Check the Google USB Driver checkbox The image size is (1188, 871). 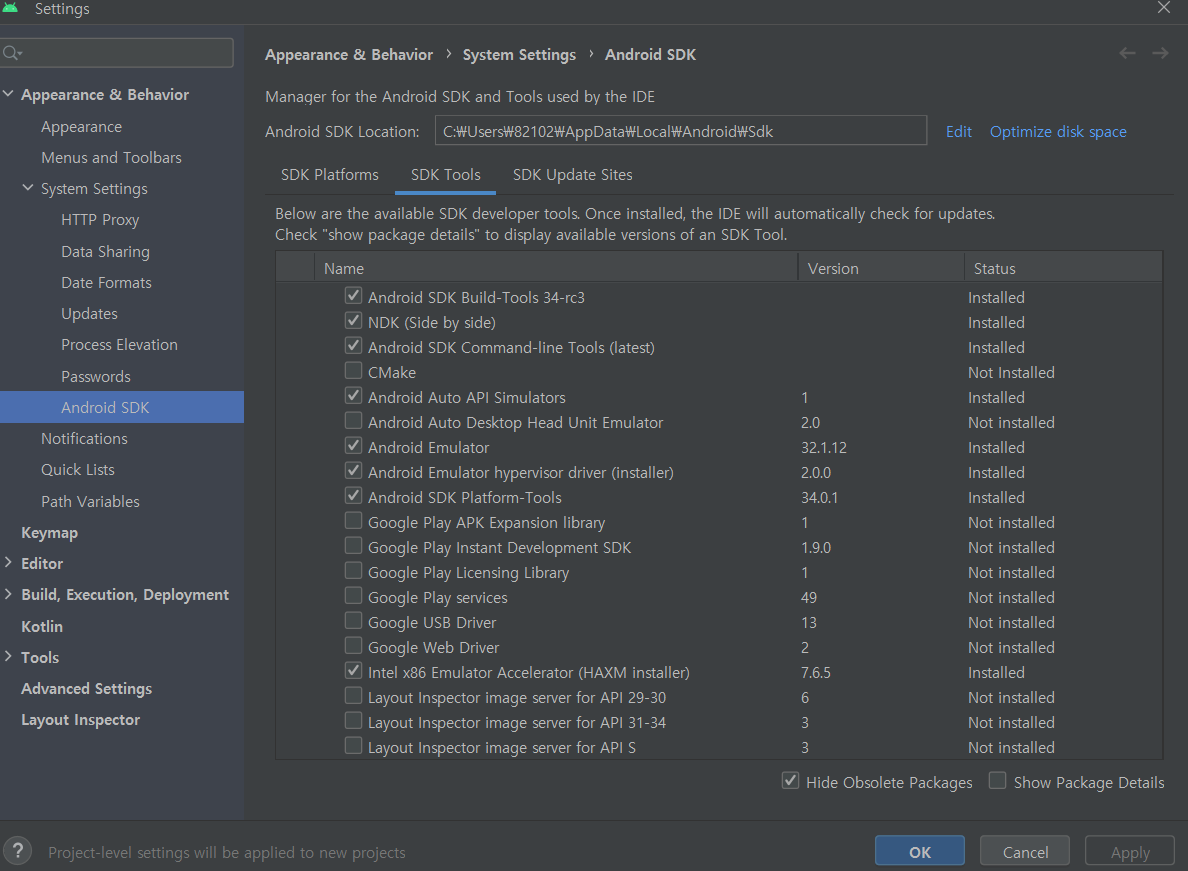(353, 620)
